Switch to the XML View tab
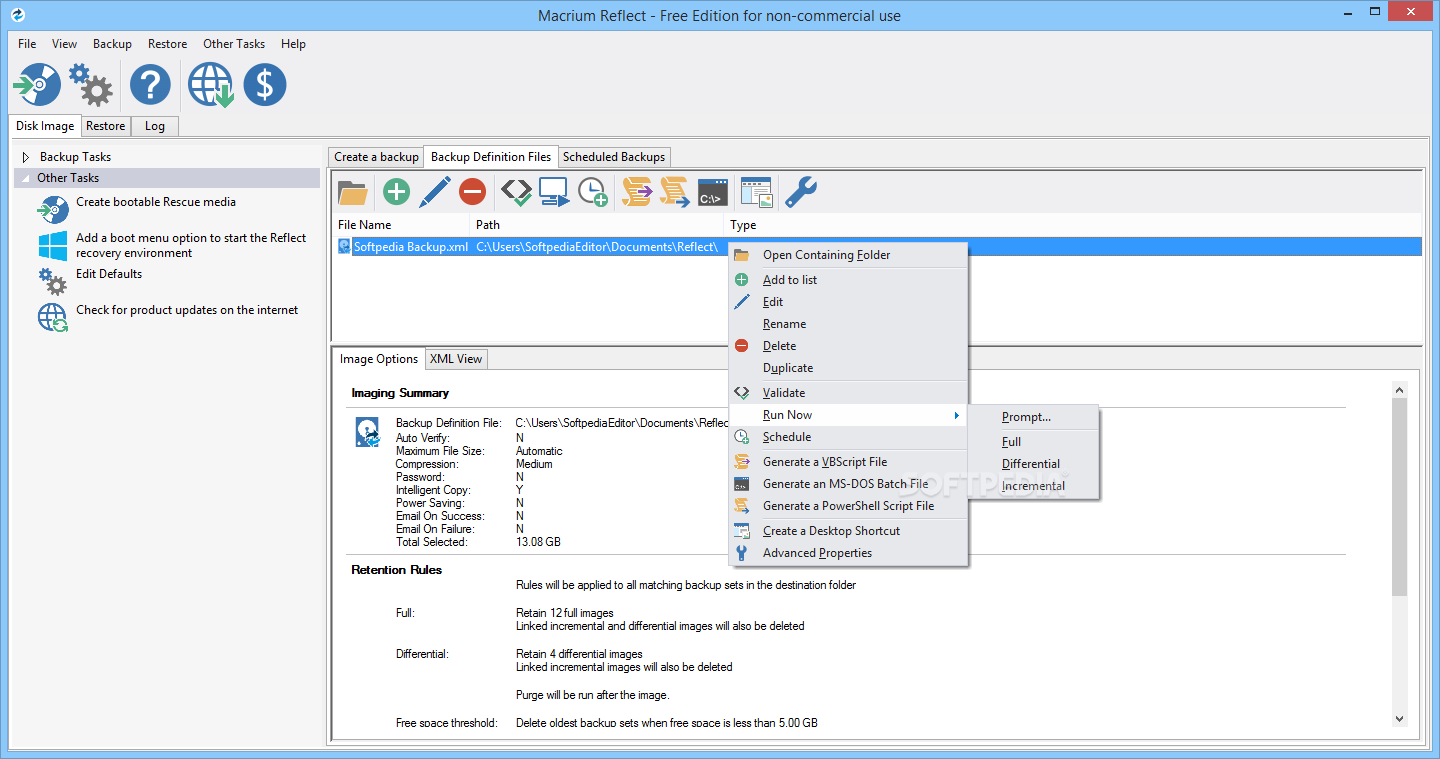 (x=456, y=359)
